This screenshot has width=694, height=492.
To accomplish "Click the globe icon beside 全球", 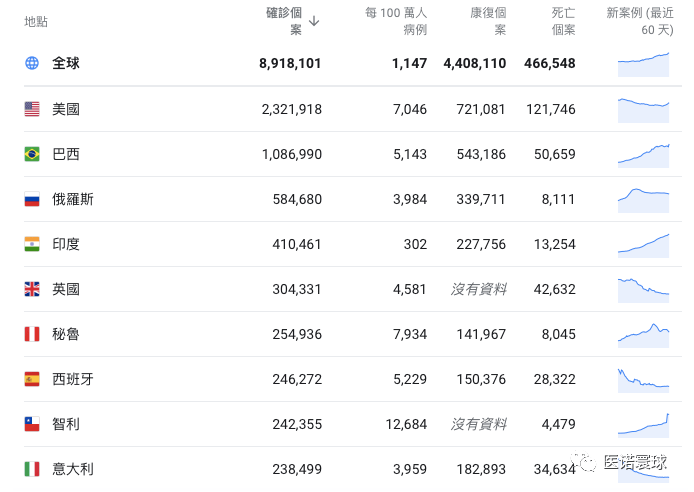I will point(32,63).
